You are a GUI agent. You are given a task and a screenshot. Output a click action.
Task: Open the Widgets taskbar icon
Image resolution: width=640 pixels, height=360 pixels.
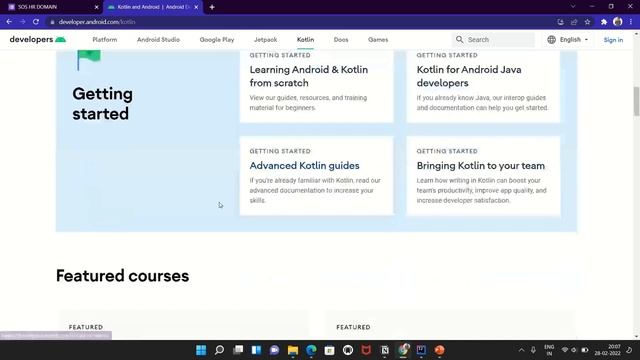click(x=256, y=350)
